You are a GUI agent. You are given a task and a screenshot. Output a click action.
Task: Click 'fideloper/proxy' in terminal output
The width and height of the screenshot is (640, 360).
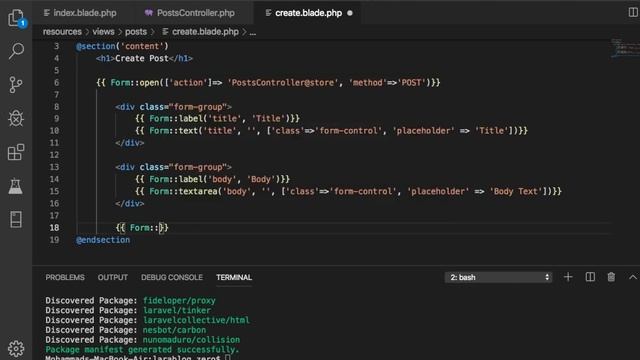(179, 301)
